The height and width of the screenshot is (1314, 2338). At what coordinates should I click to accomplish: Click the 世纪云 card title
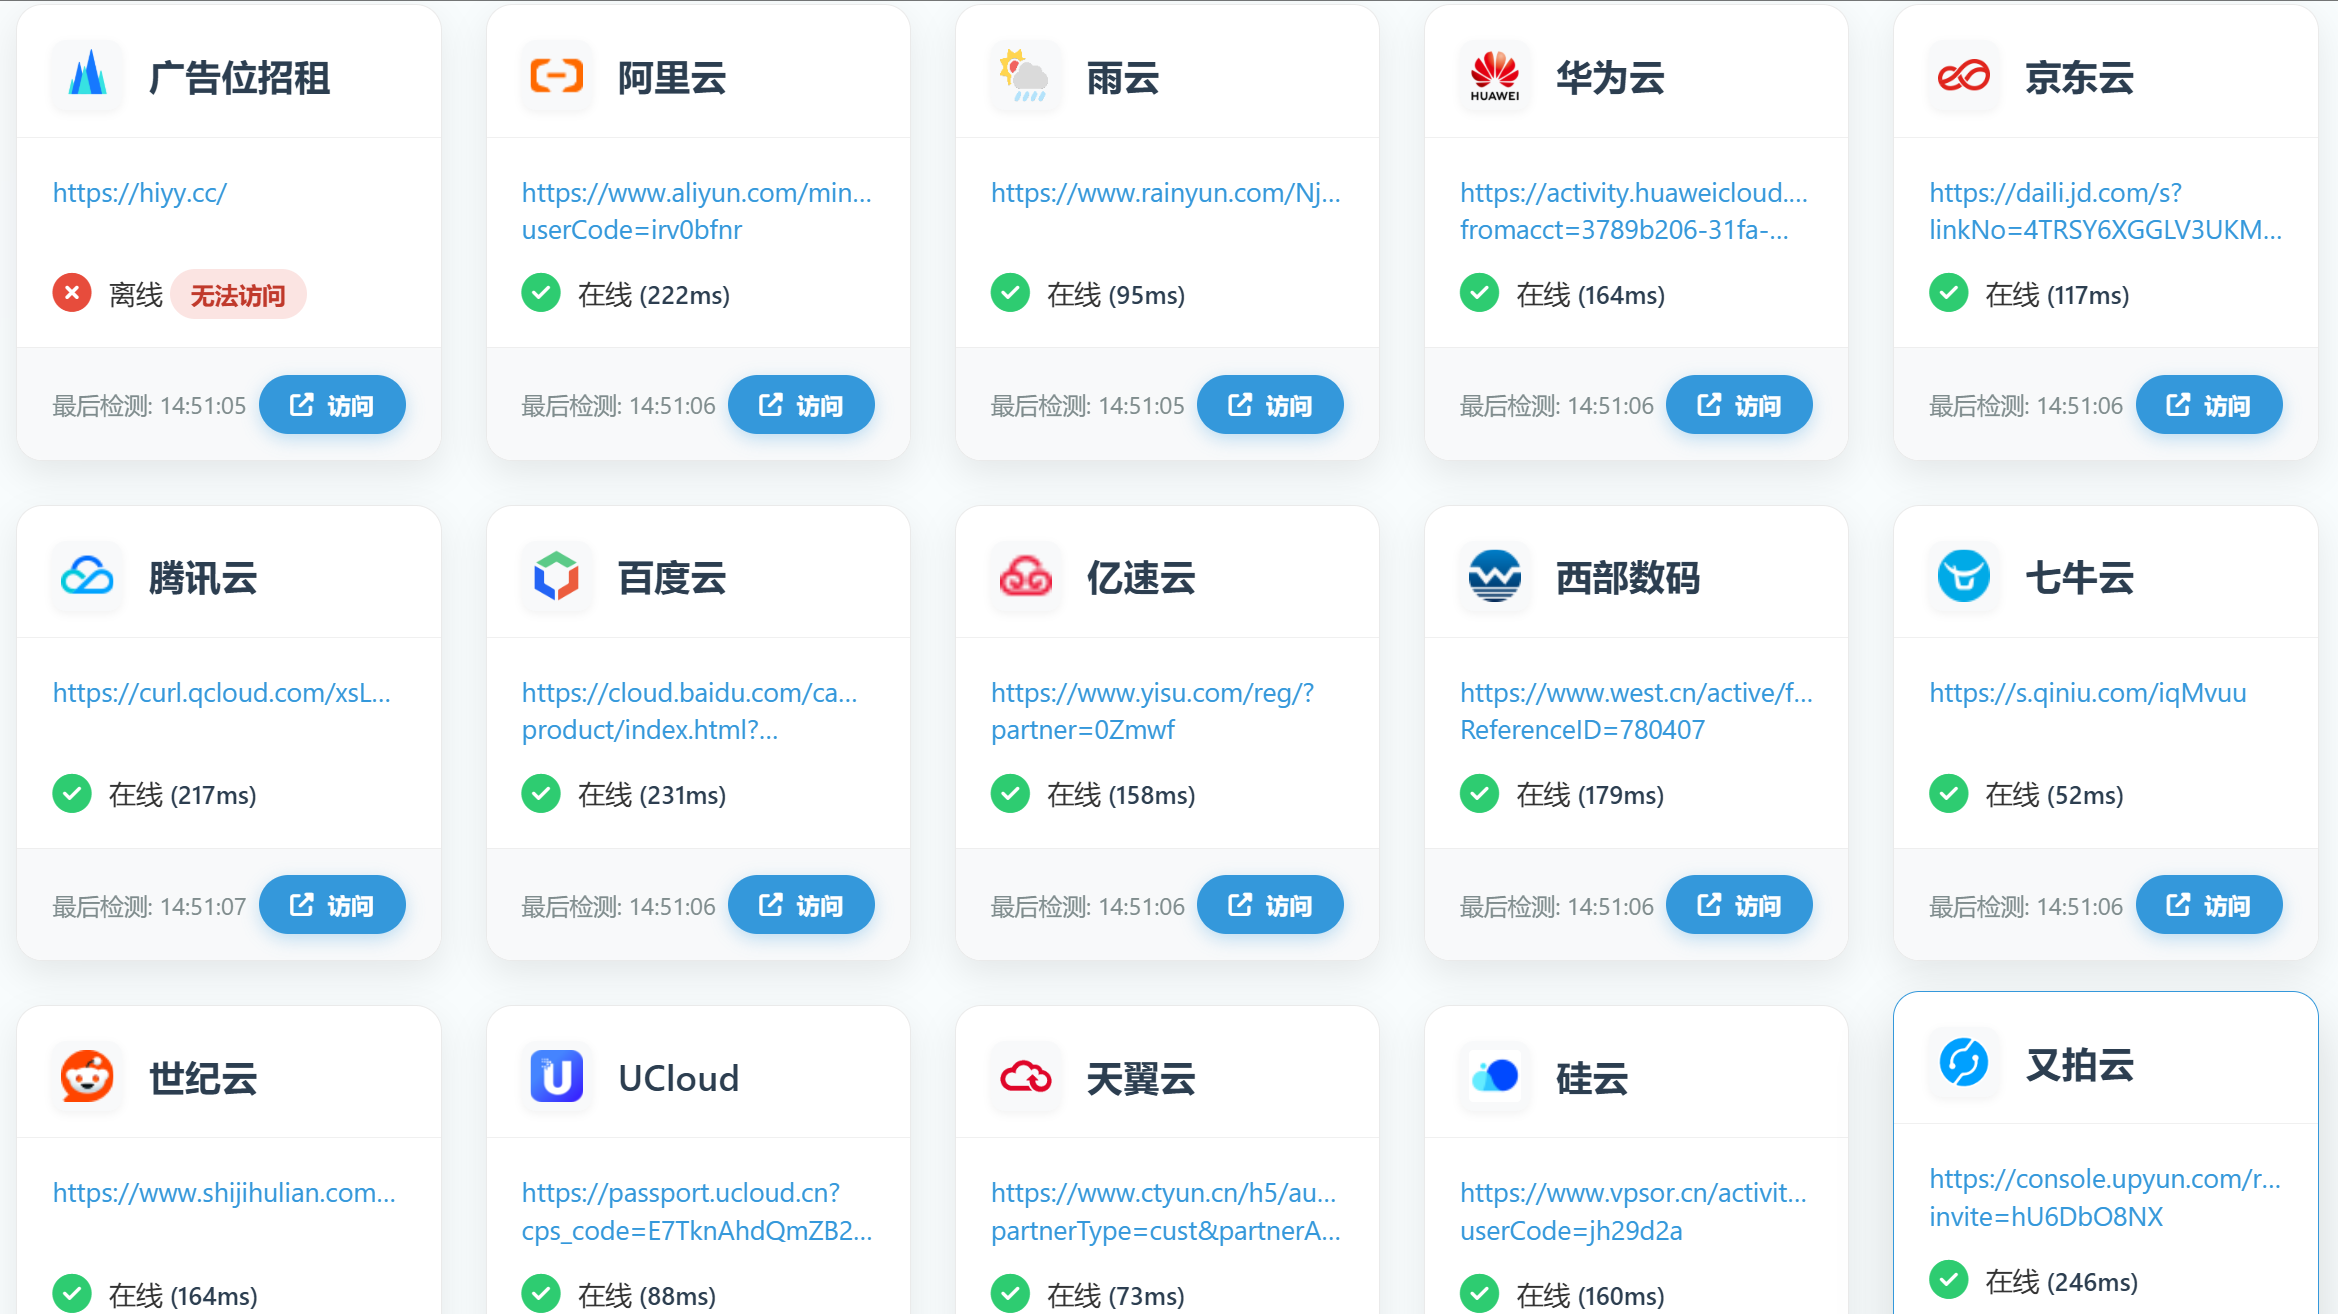pos(203,1079)
